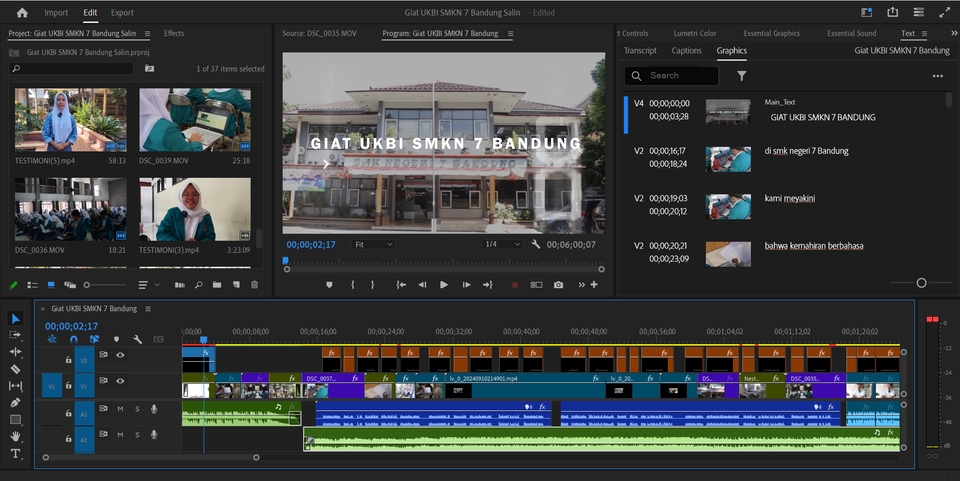Open Source: DSC_0035.MOV tab
This screenshot has height=481, width=960.
pos(319,33)
